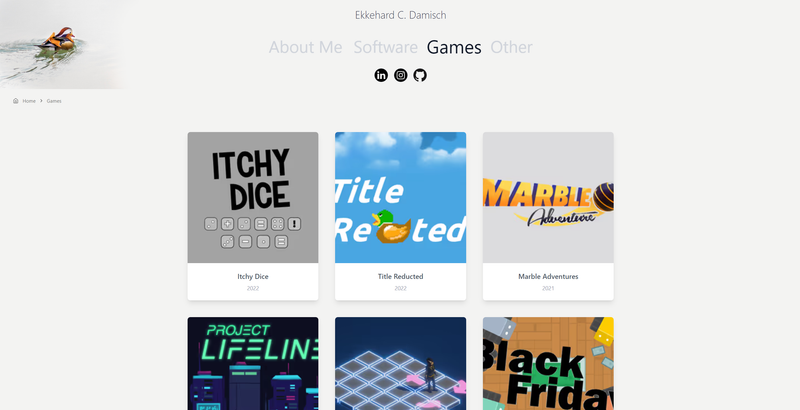Open the Other navigation tab
This screenshot has width=800, height=410.
(x=511, y=47)
